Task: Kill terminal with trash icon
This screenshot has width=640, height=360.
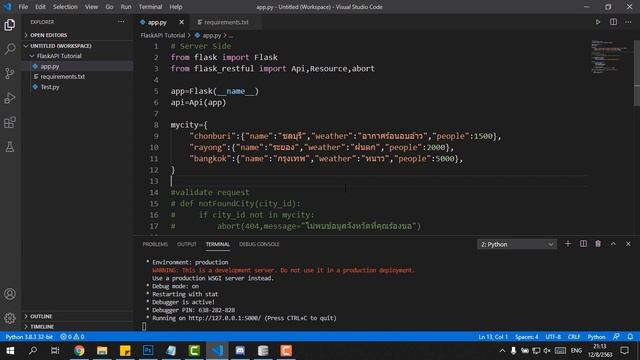Action: point(598,244)
